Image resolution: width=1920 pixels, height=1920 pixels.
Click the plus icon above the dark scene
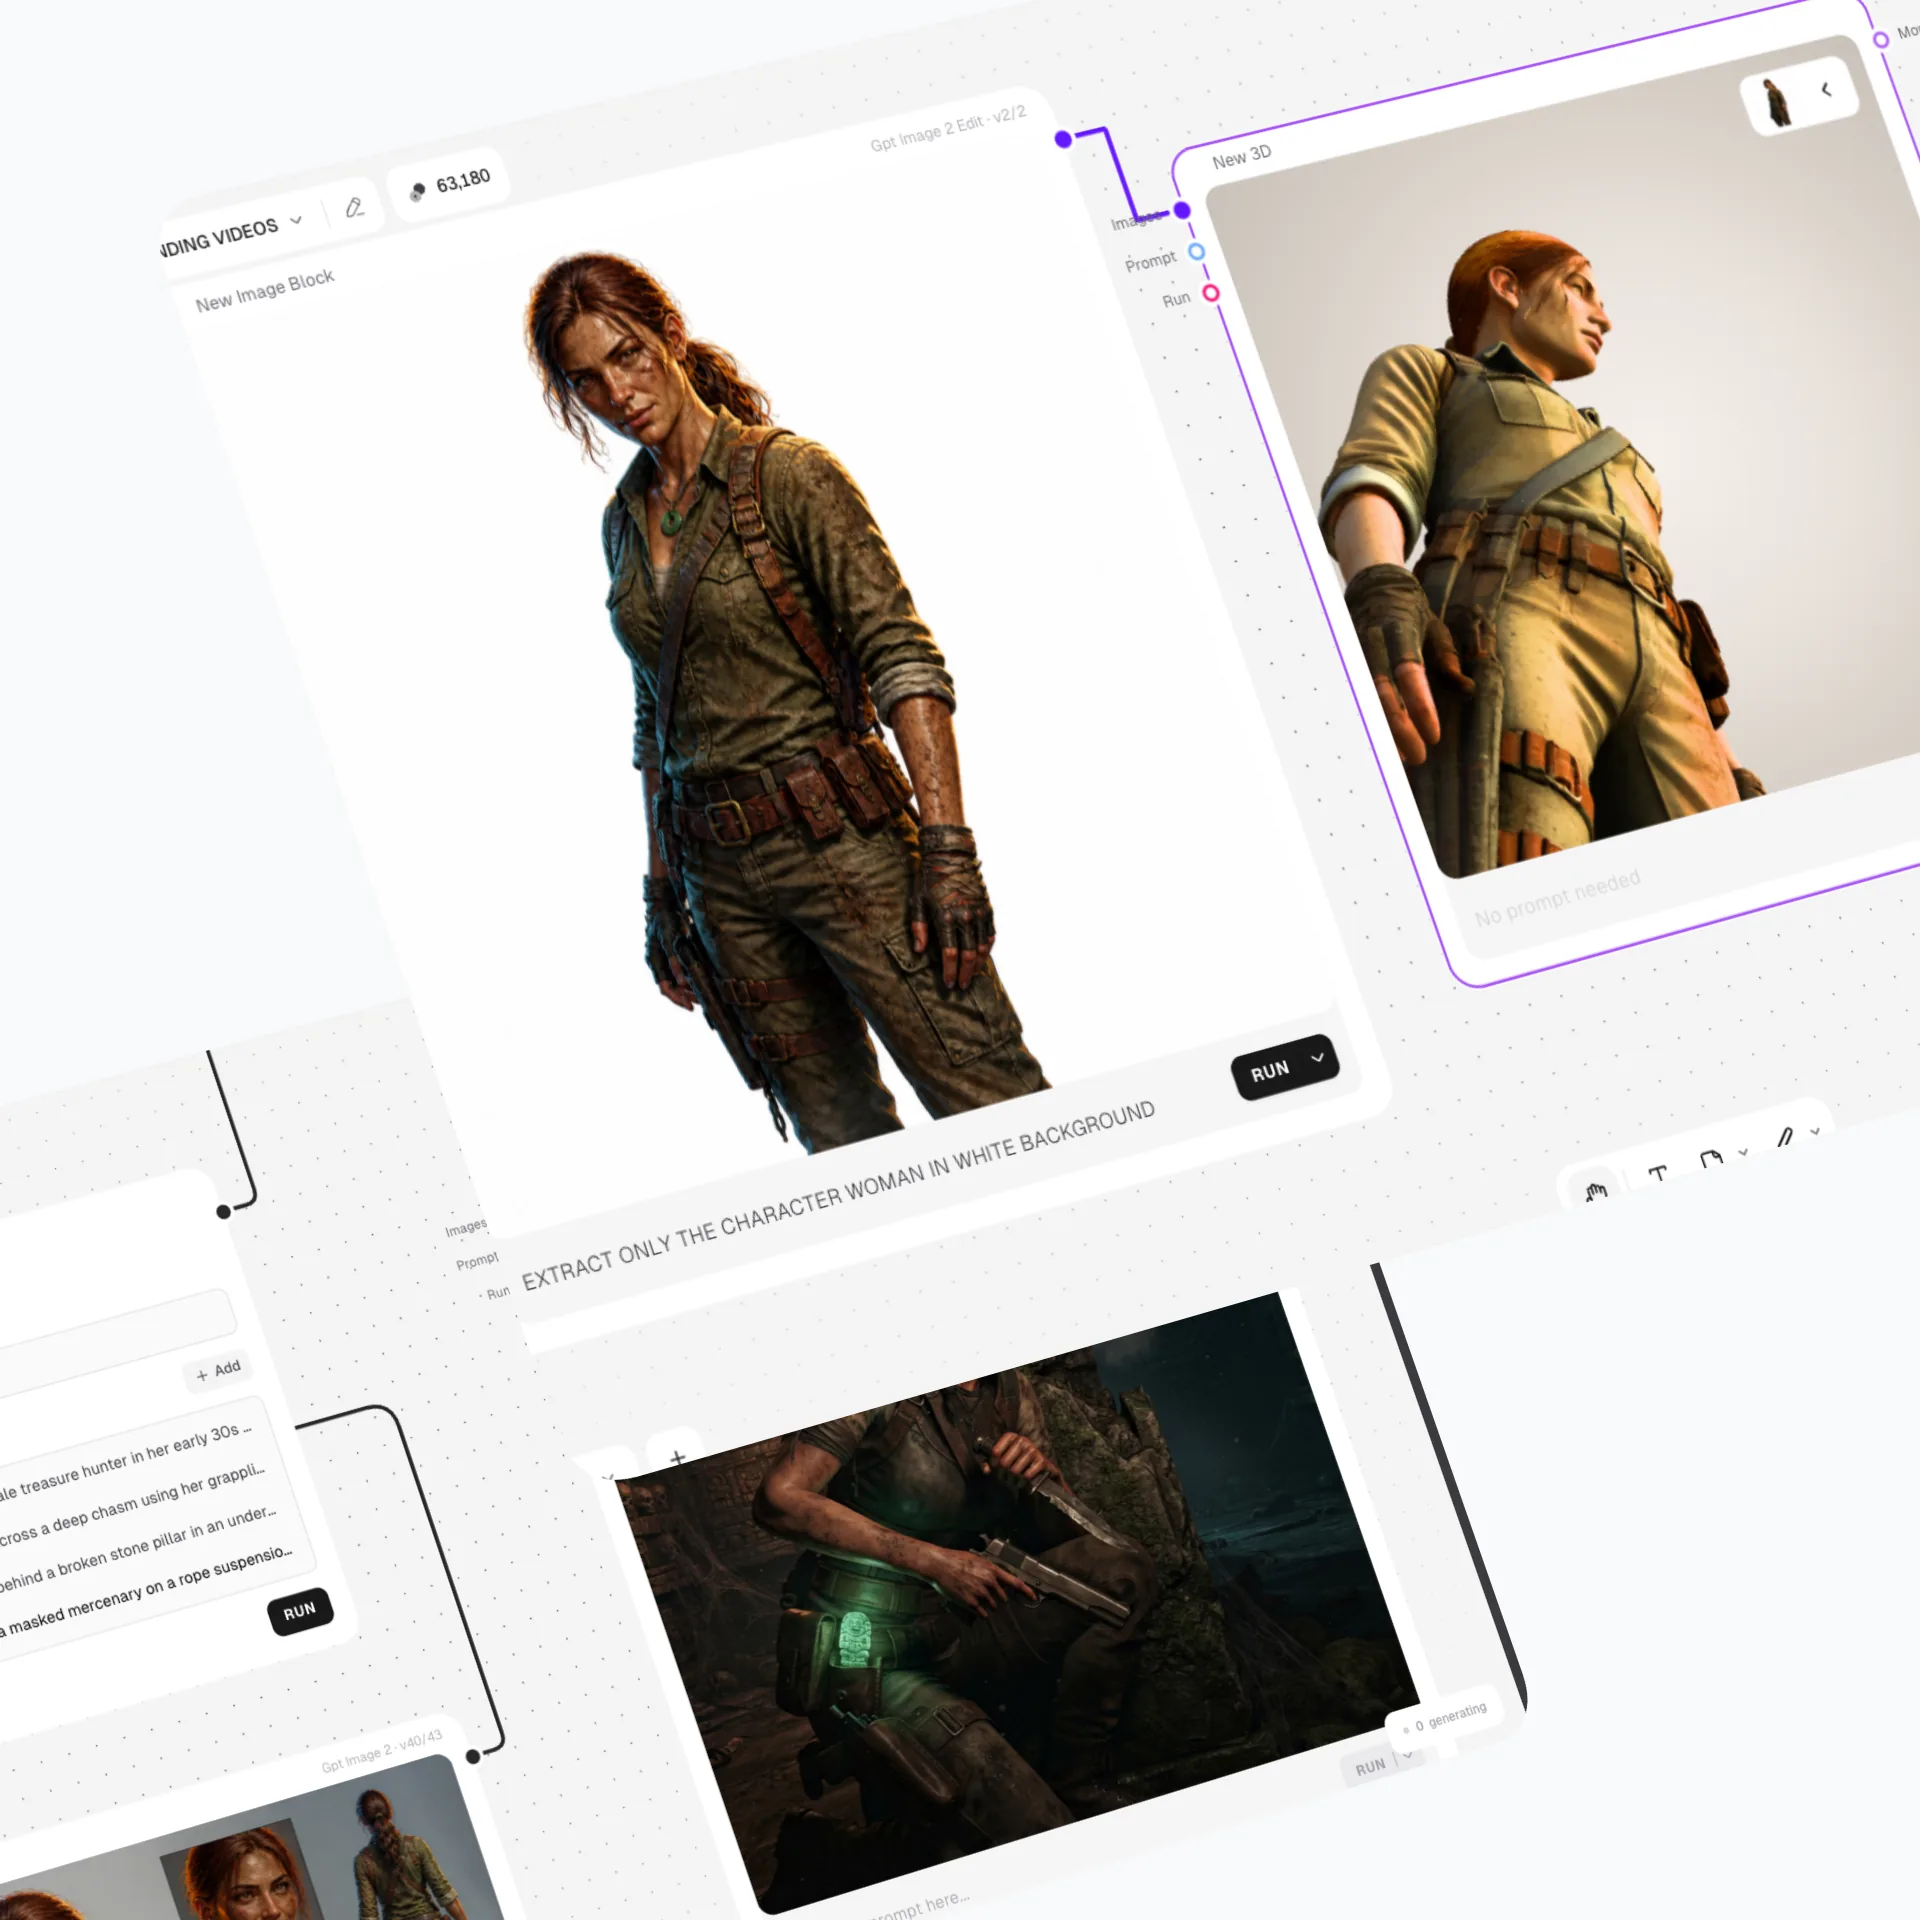(x=678, y=1457)
